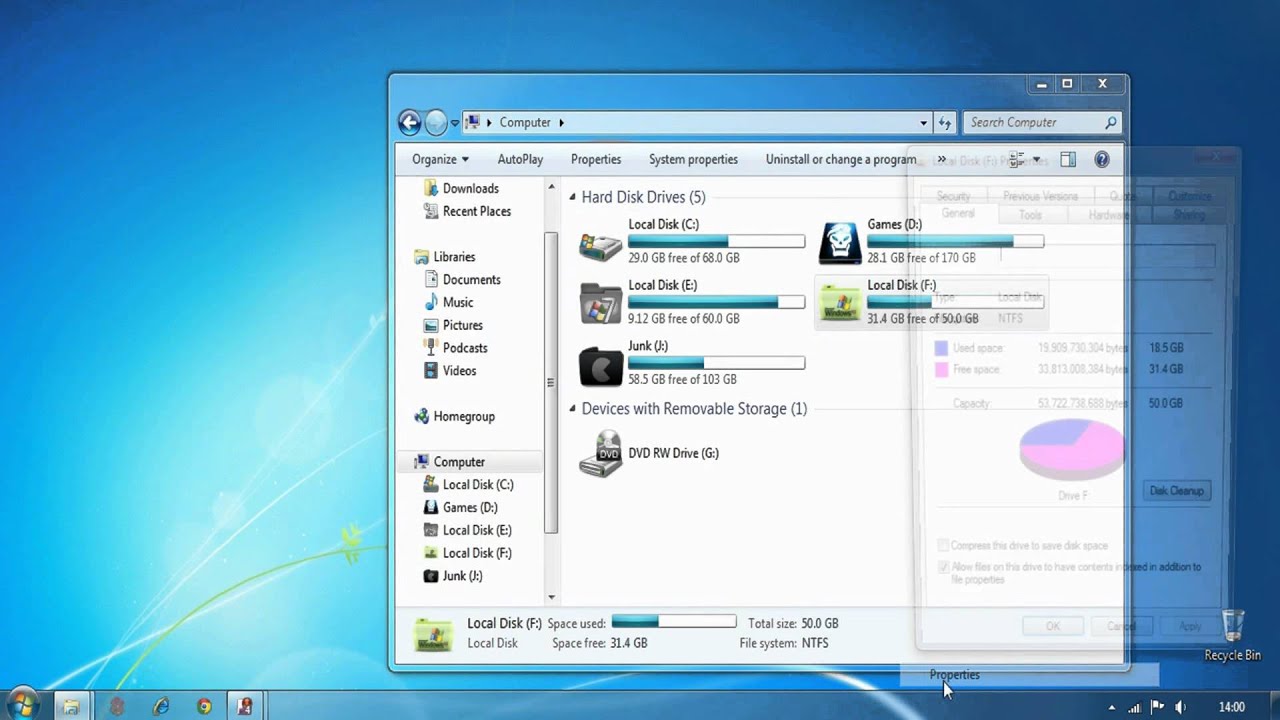Collapse the Devices with Removable Storage group

[x=573, y=408]
